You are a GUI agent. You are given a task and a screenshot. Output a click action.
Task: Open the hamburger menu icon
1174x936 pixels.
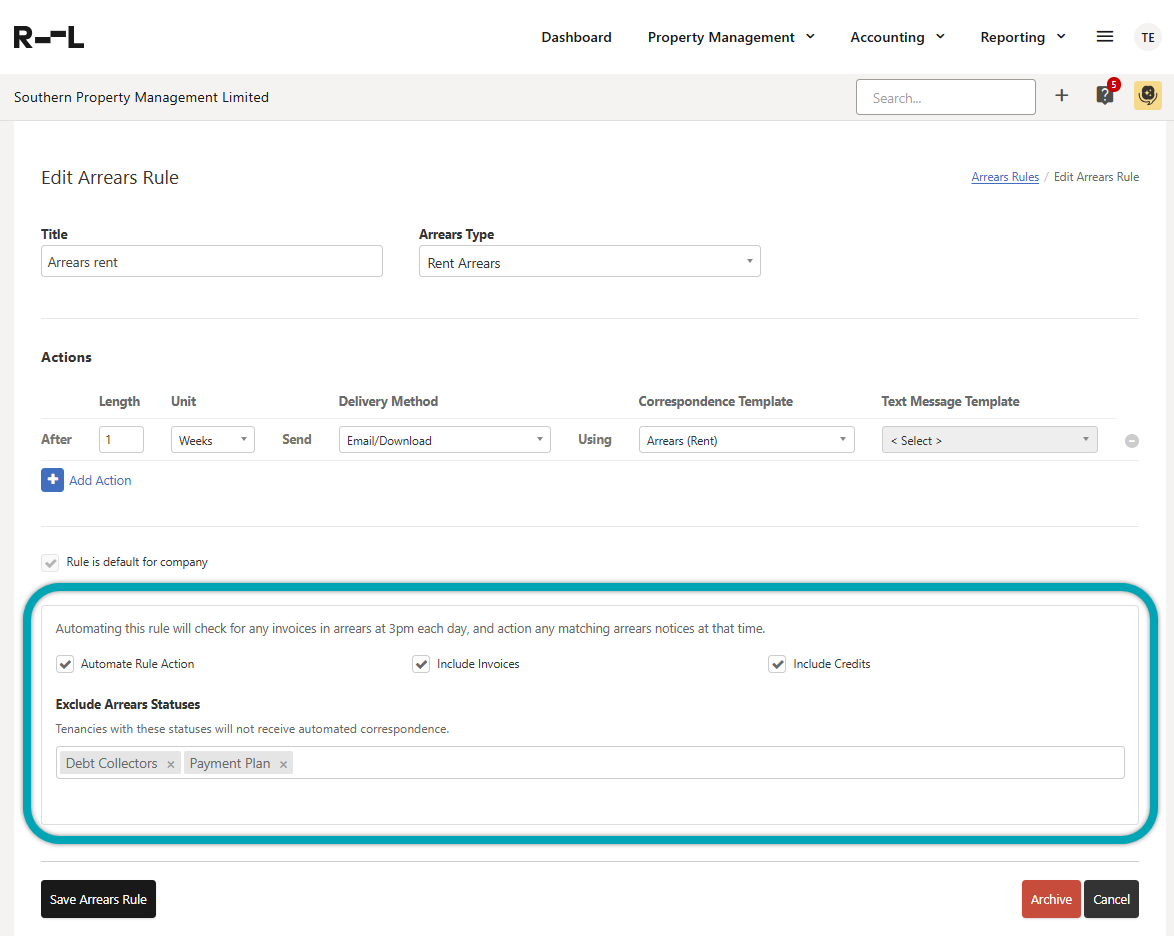tap(1105, 37)
